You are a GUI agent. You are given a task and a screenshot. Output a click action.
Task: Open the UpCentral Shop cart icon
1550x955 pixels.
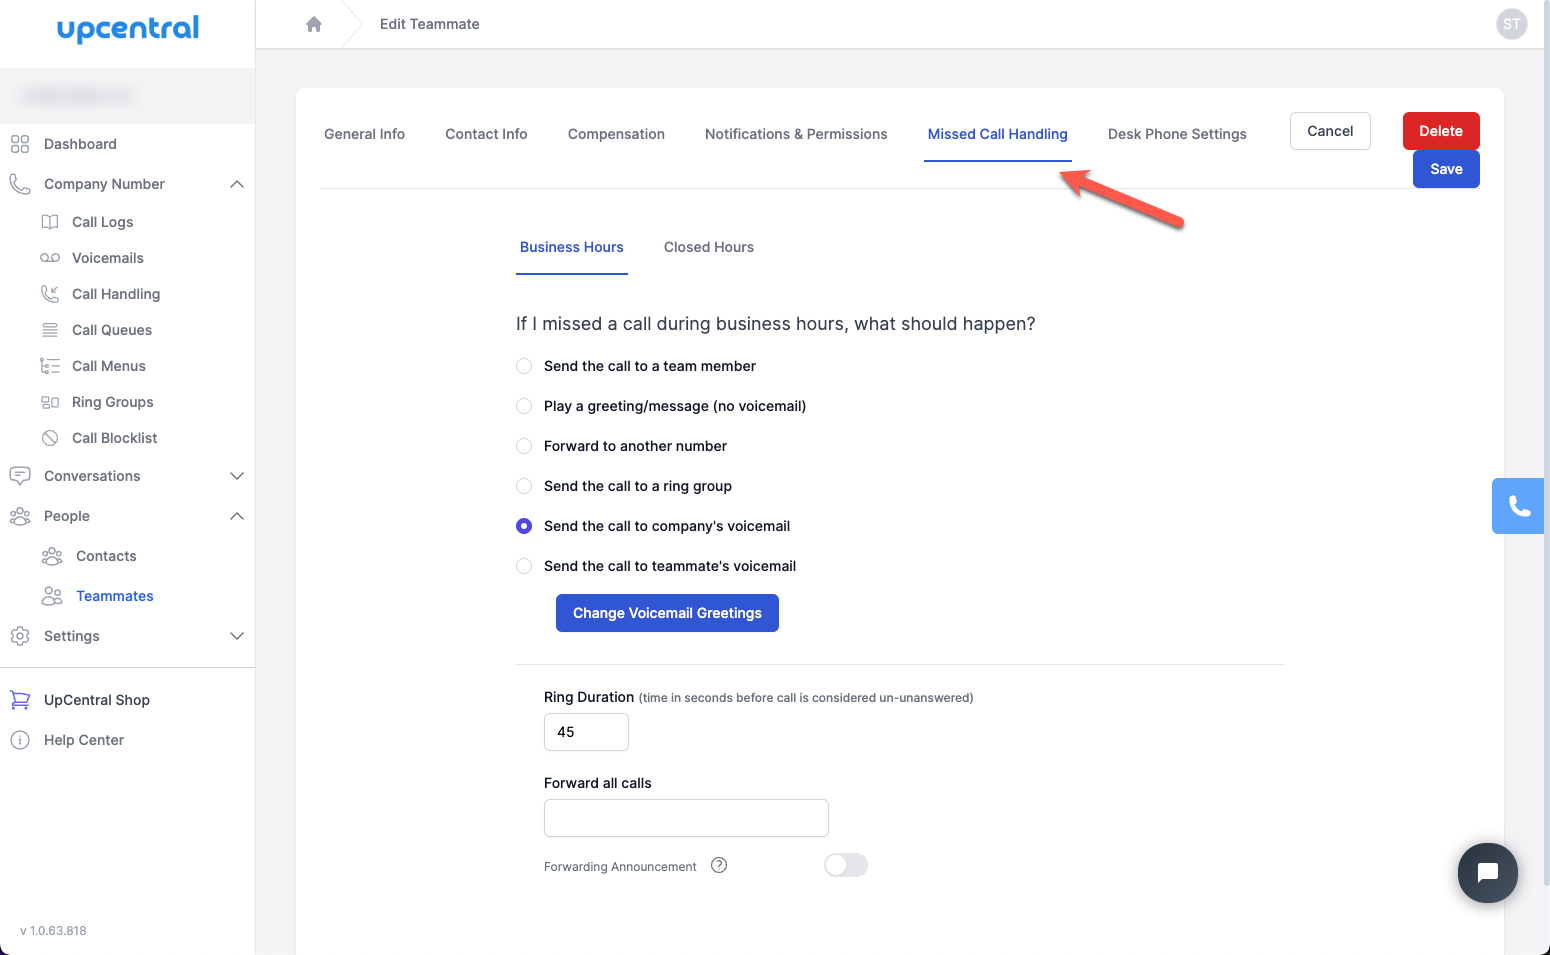20,700
